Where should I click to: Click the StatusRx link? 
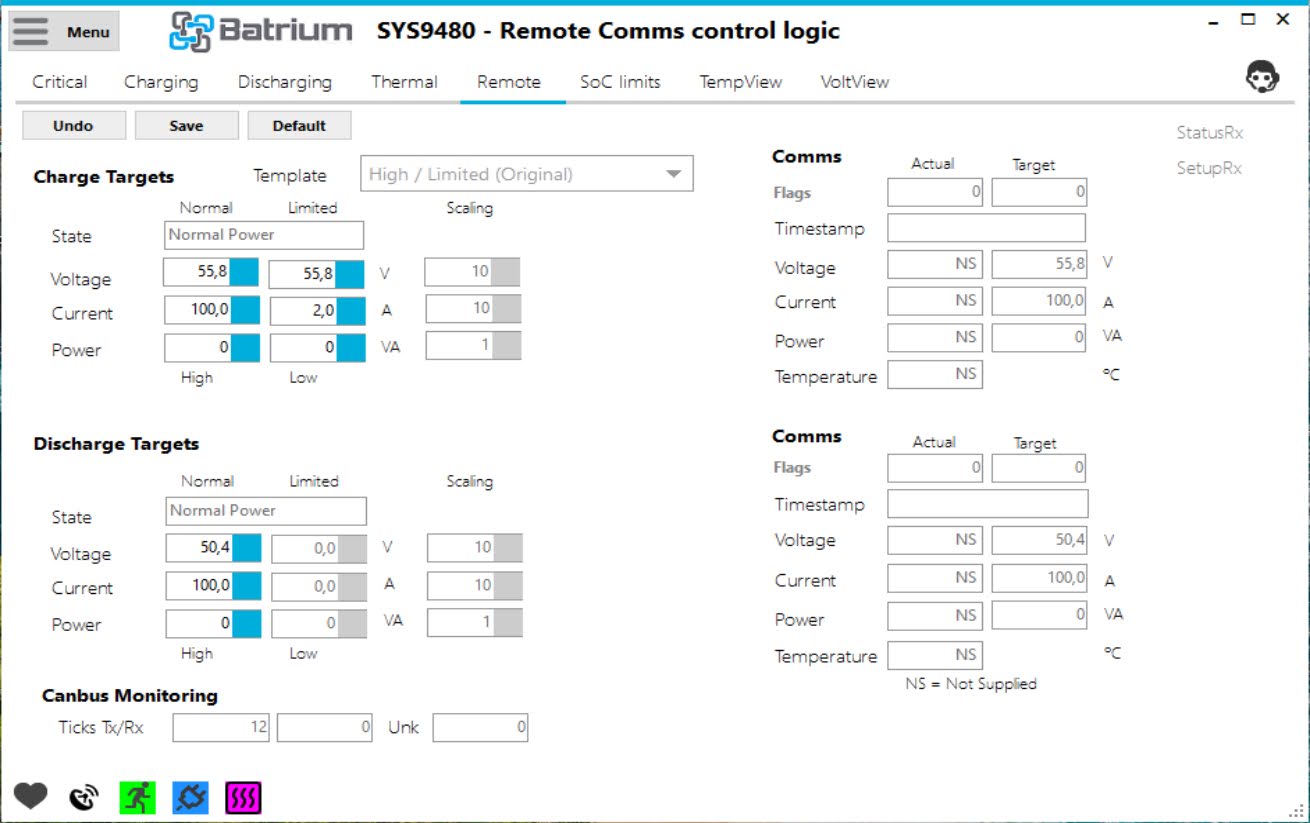click(1209, 133)
